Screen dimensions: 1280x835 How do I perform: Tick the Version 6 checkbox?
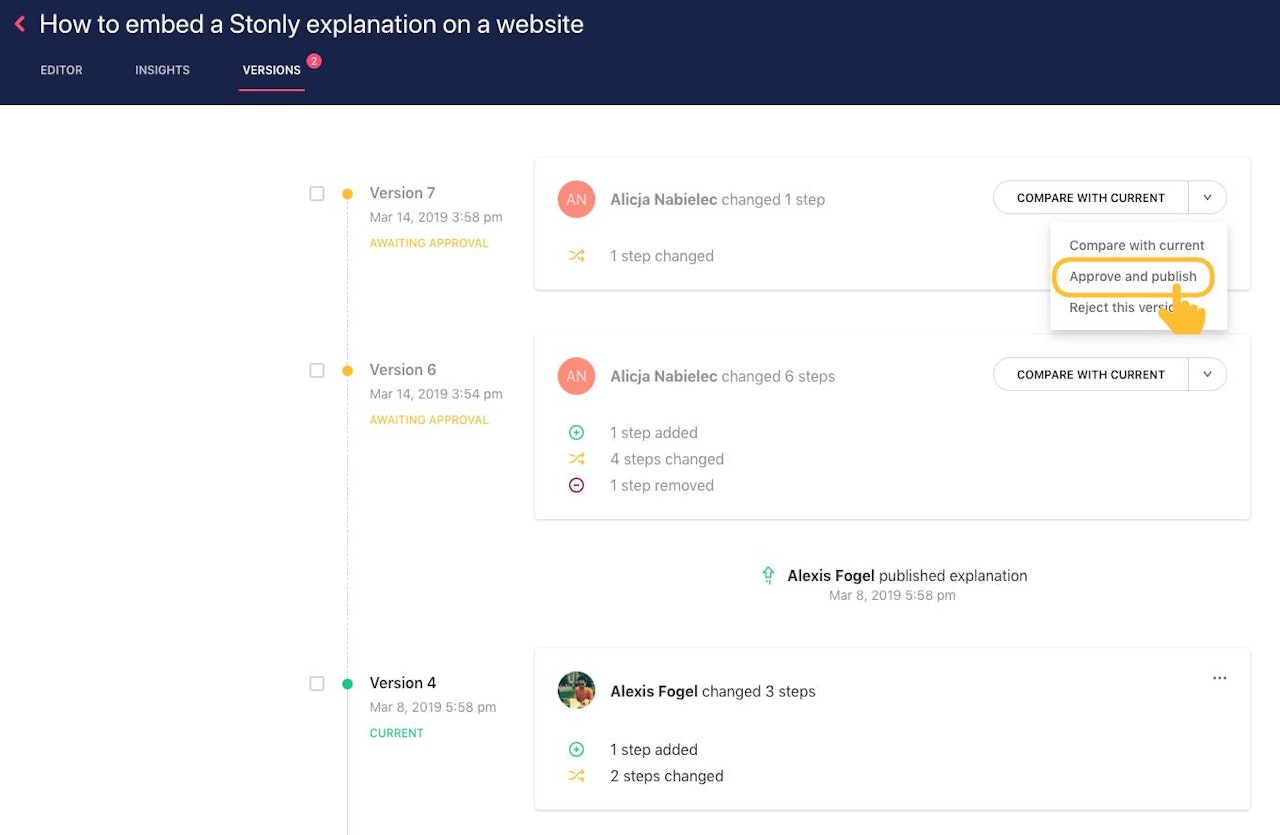click(317, 371)
